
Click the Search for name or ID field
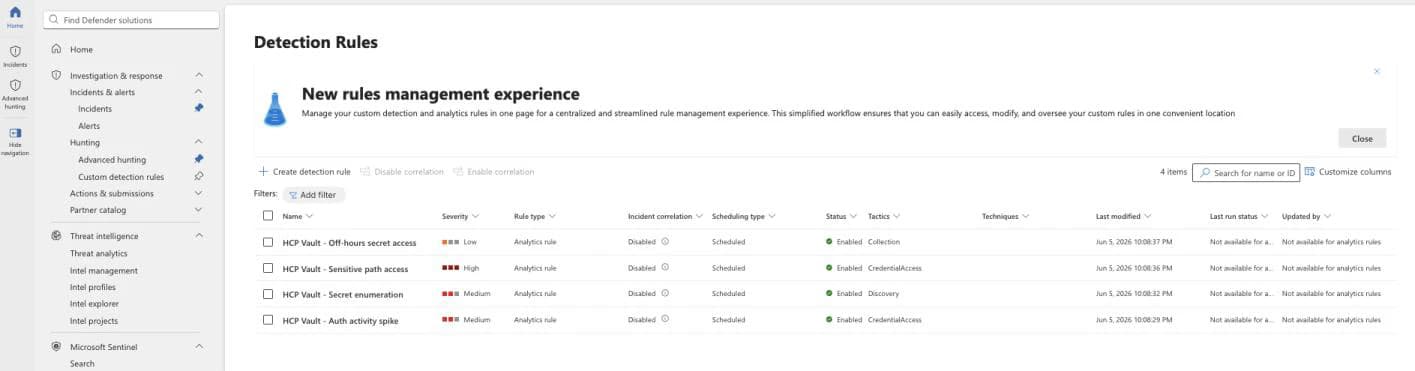[x=1246, y=172]
